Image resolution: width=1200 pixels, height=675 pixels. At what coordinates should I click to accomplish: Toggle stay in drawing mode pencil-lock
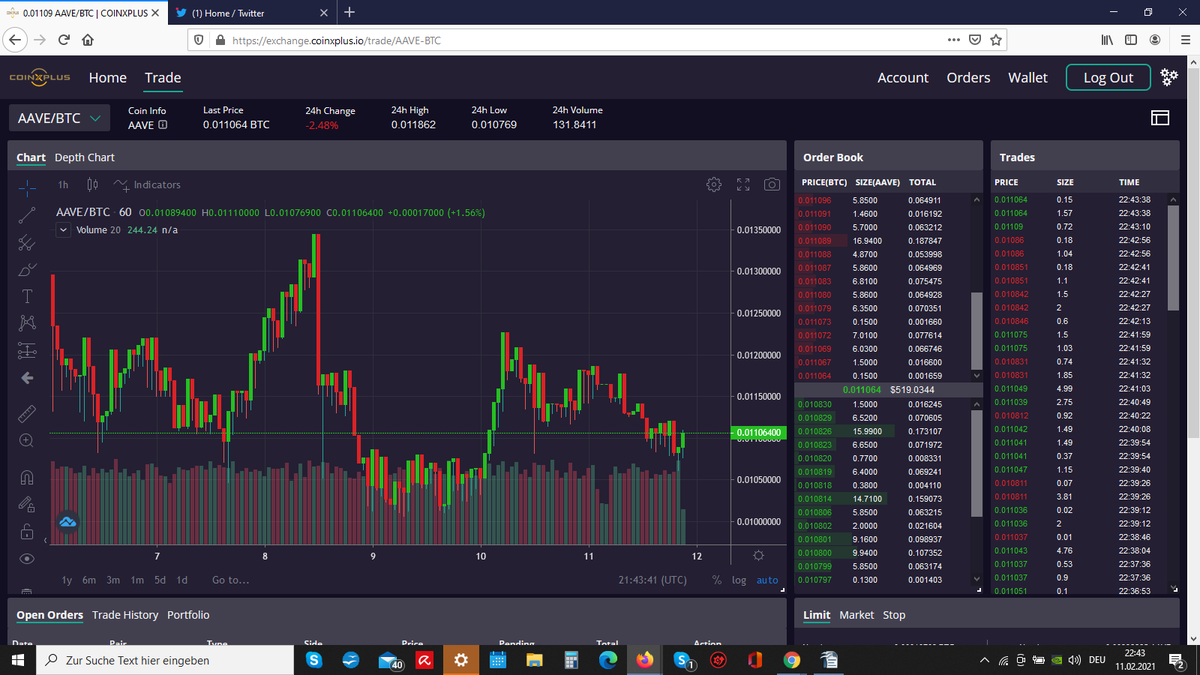28,503
